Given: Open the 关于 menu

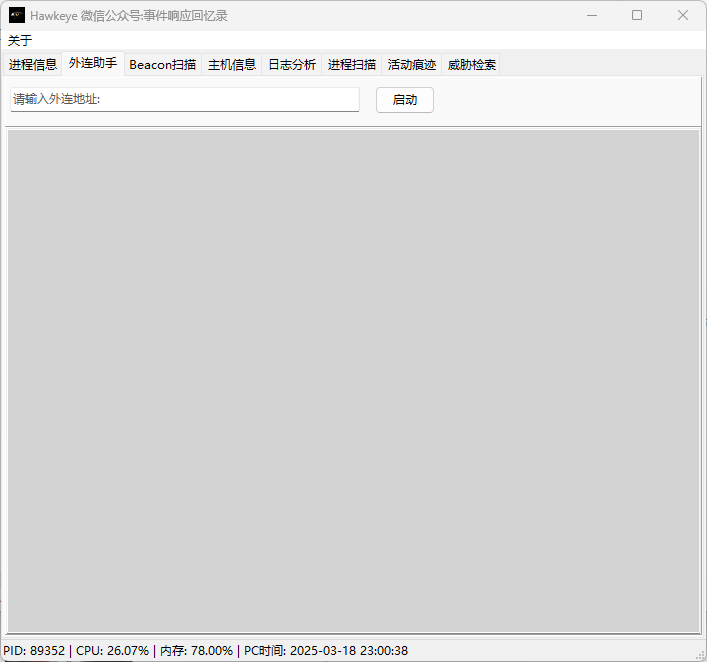Looking at the screenshot, I should 20,41.
